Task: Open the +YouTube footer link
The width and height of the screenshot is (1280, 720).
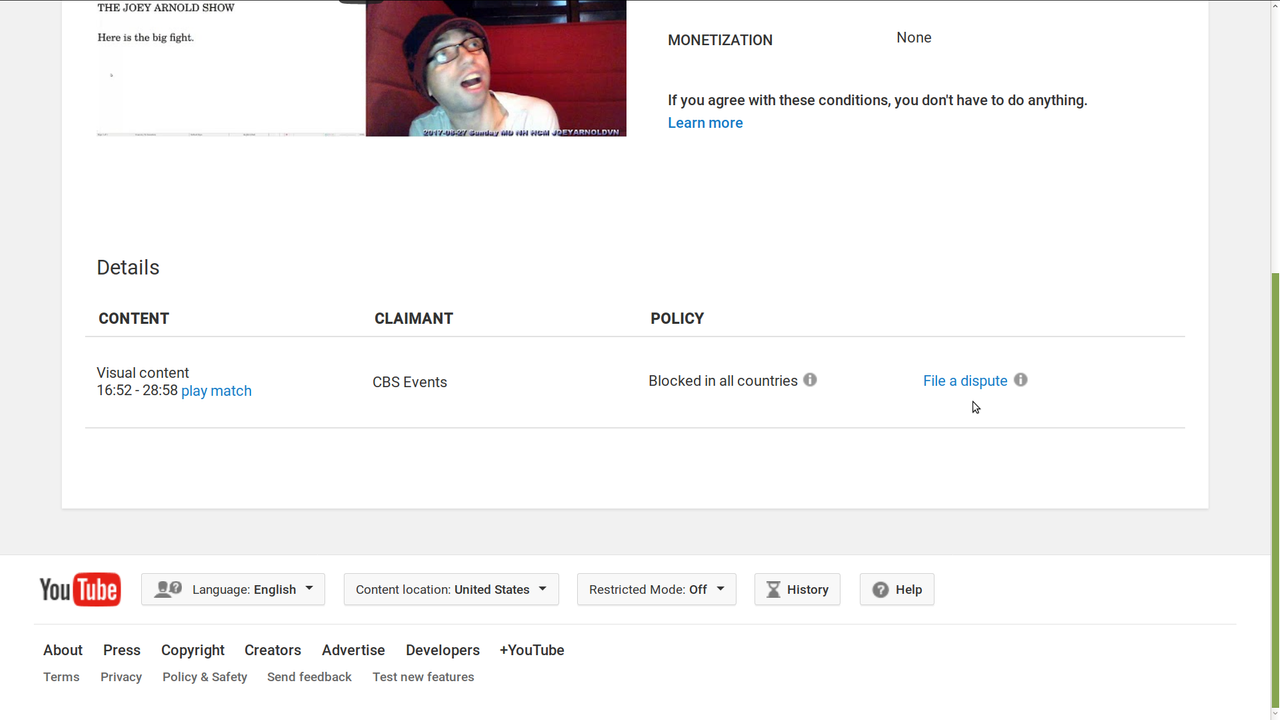Action: 532,650
